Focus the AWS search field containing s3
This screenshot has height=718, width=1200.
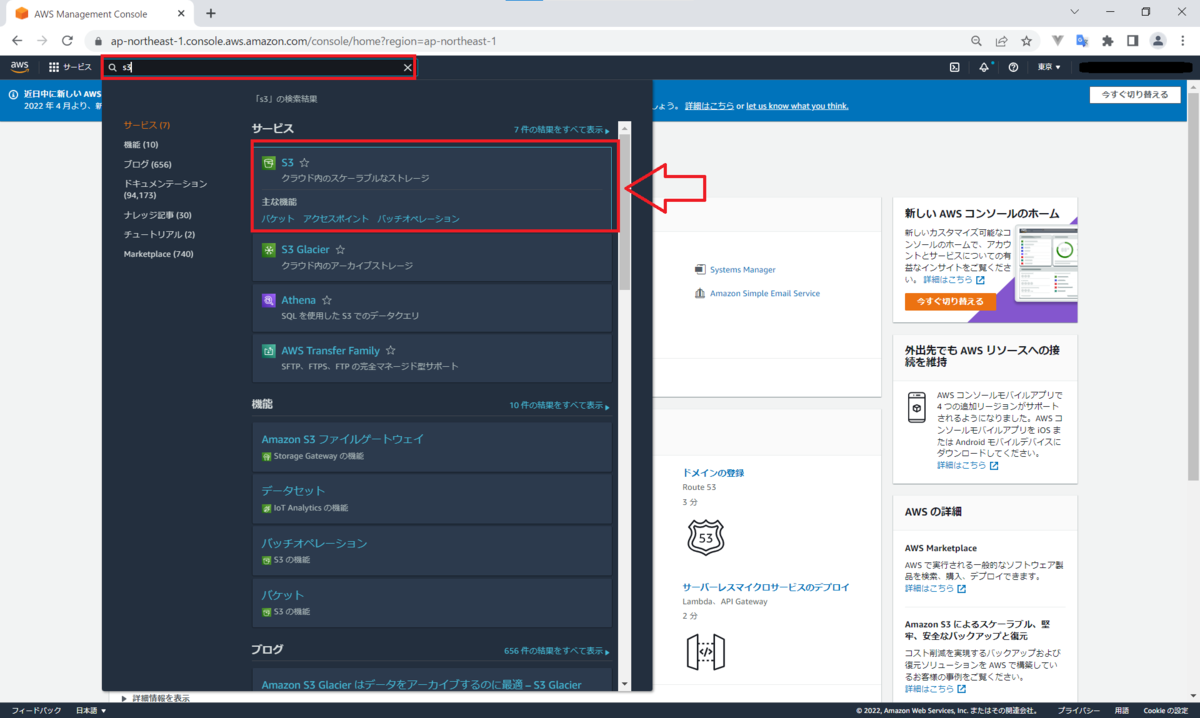[x=258, y=68]
